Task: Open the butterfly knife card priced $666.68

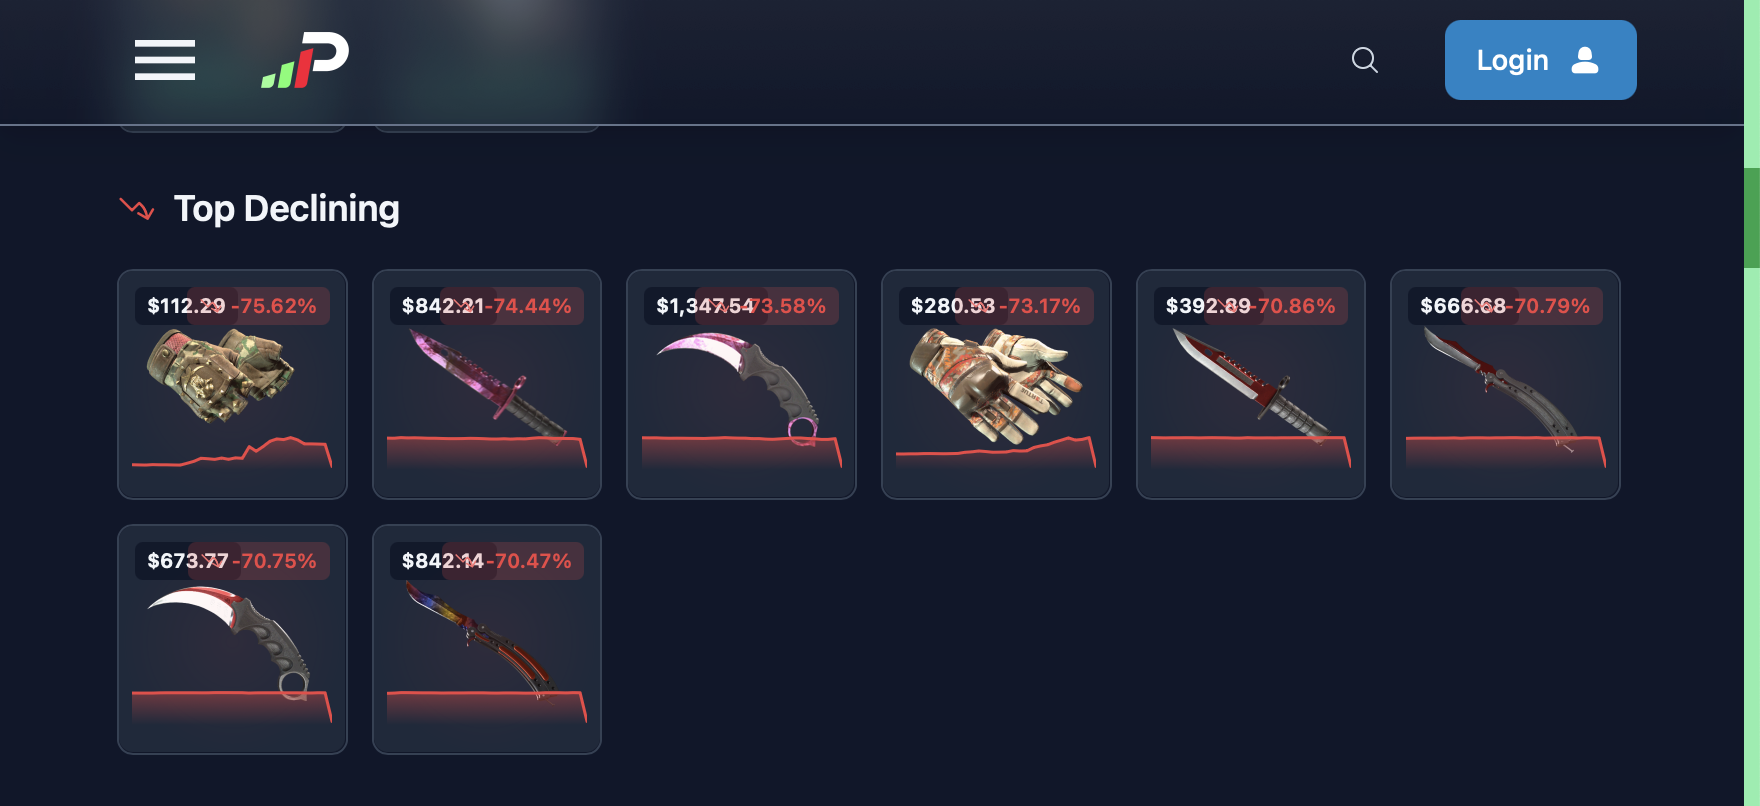Action: [1505, 384]
